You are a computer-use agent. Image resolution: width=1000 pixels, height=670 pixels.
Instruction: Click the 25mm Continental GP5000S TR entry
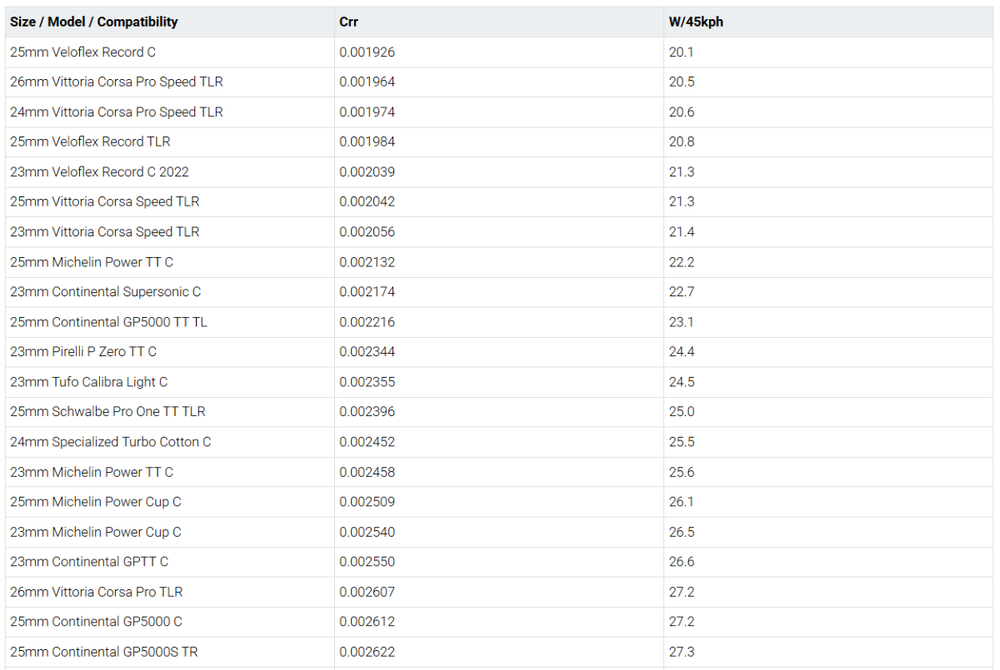pyautogui.click(x=104, y=652)
